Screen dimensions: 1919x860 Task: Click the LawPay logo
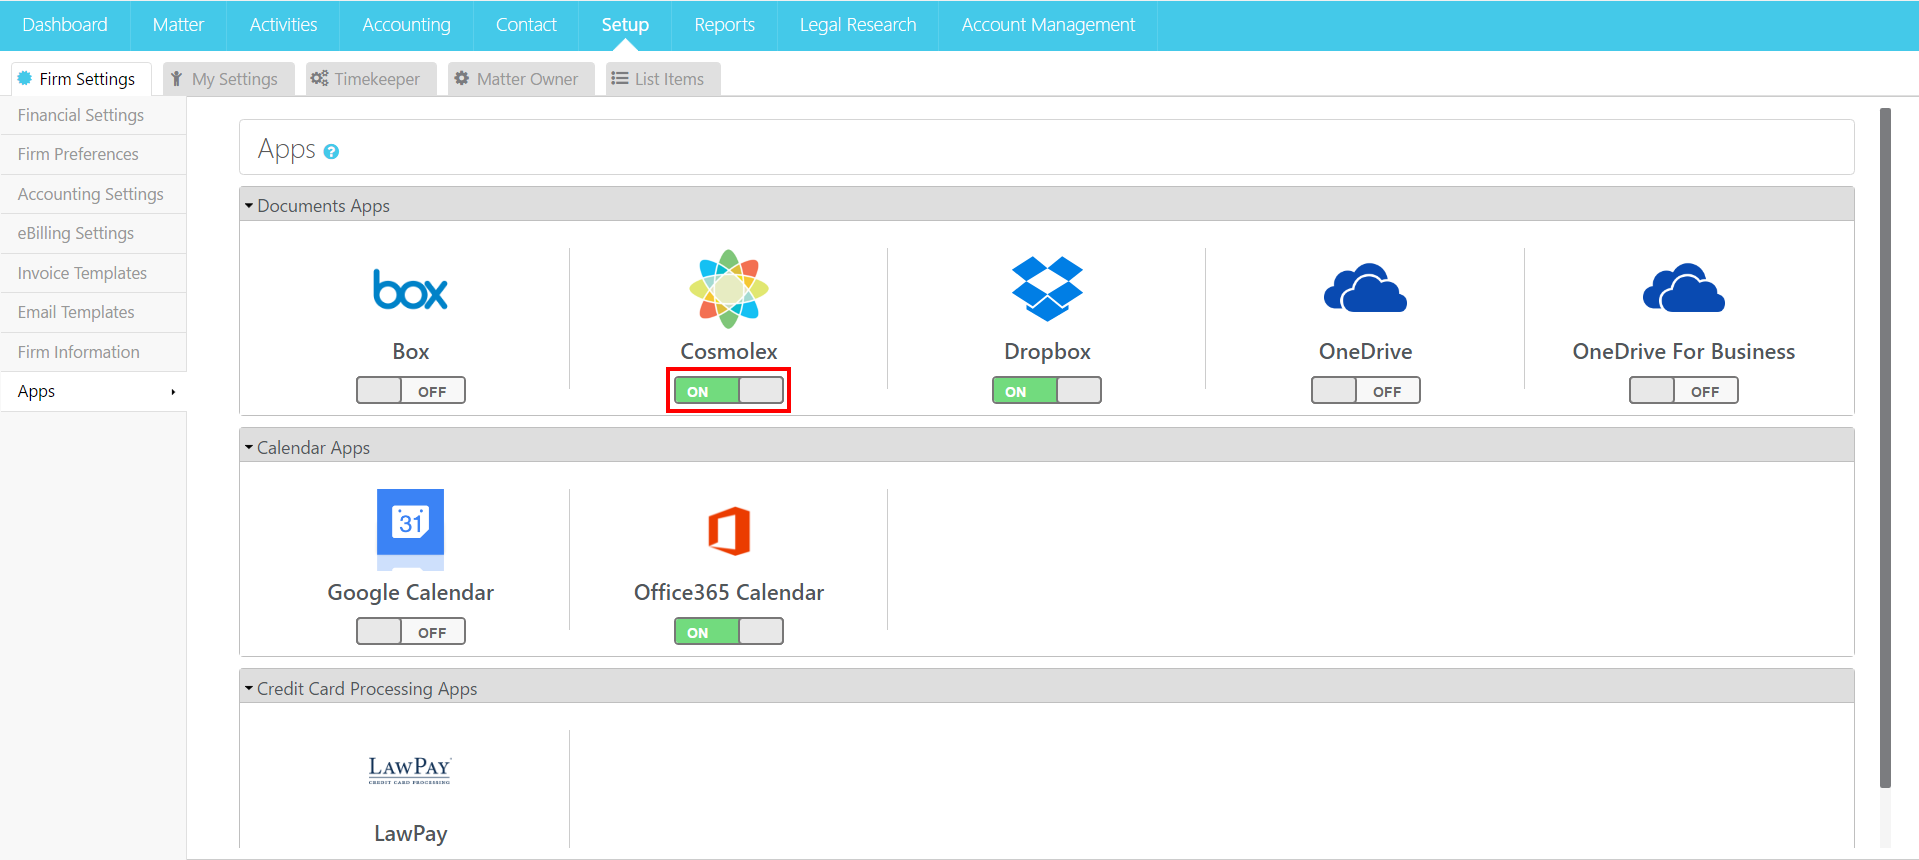[410, 770]
